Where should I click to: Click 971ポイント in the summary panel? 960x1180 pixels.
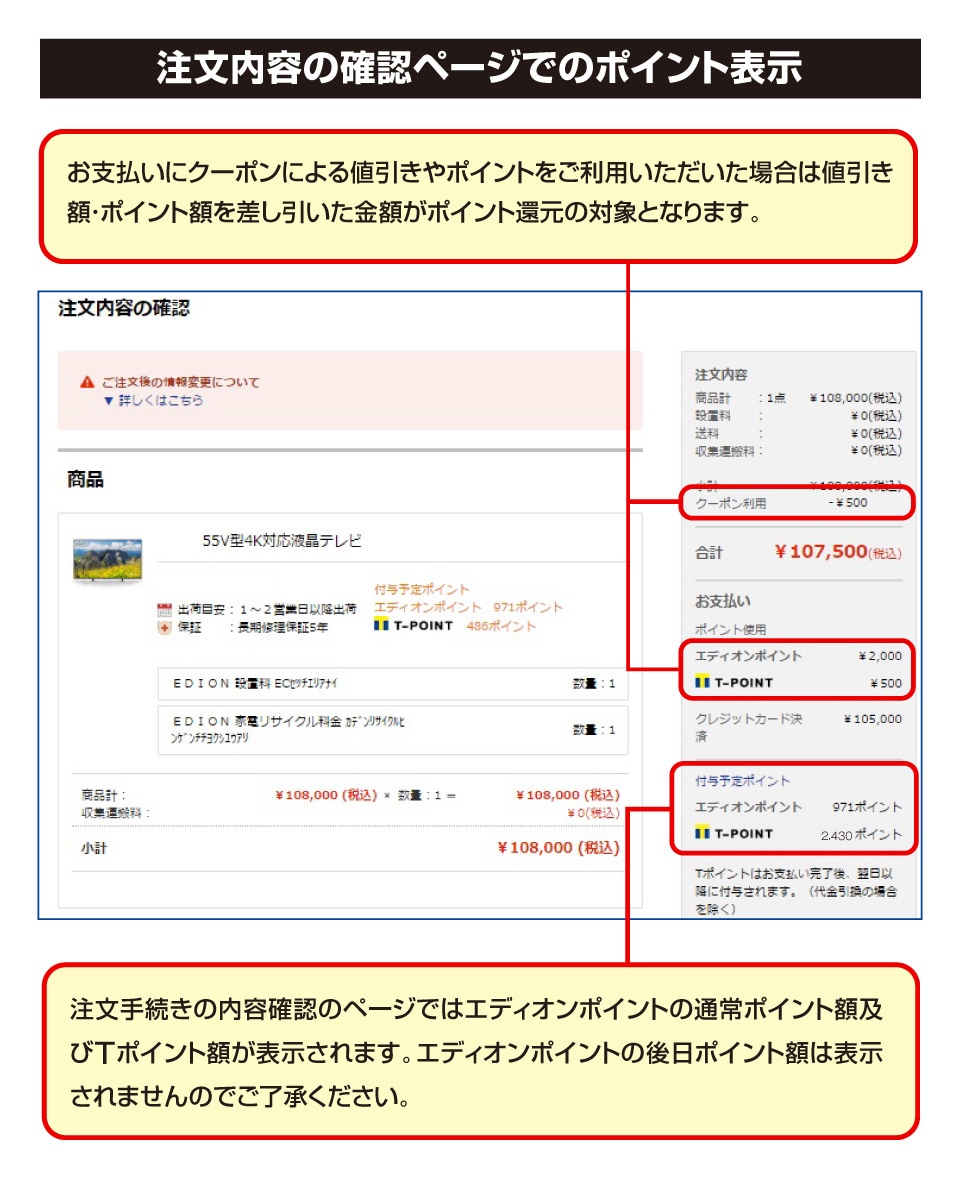coord(867,807)
